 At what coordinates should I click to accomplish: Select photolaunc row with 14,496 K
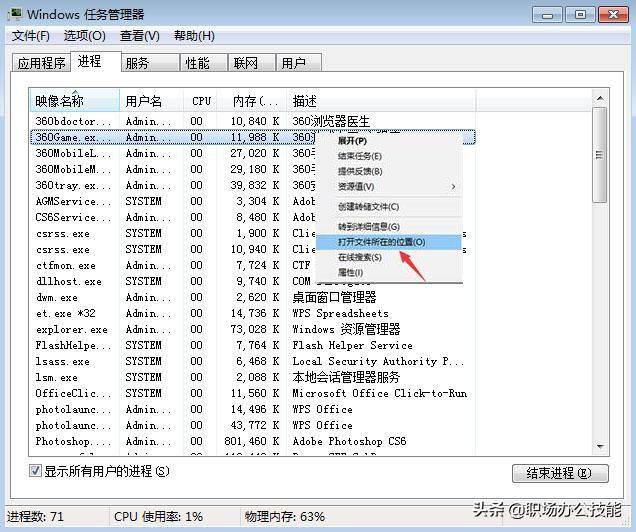(253, 409)
